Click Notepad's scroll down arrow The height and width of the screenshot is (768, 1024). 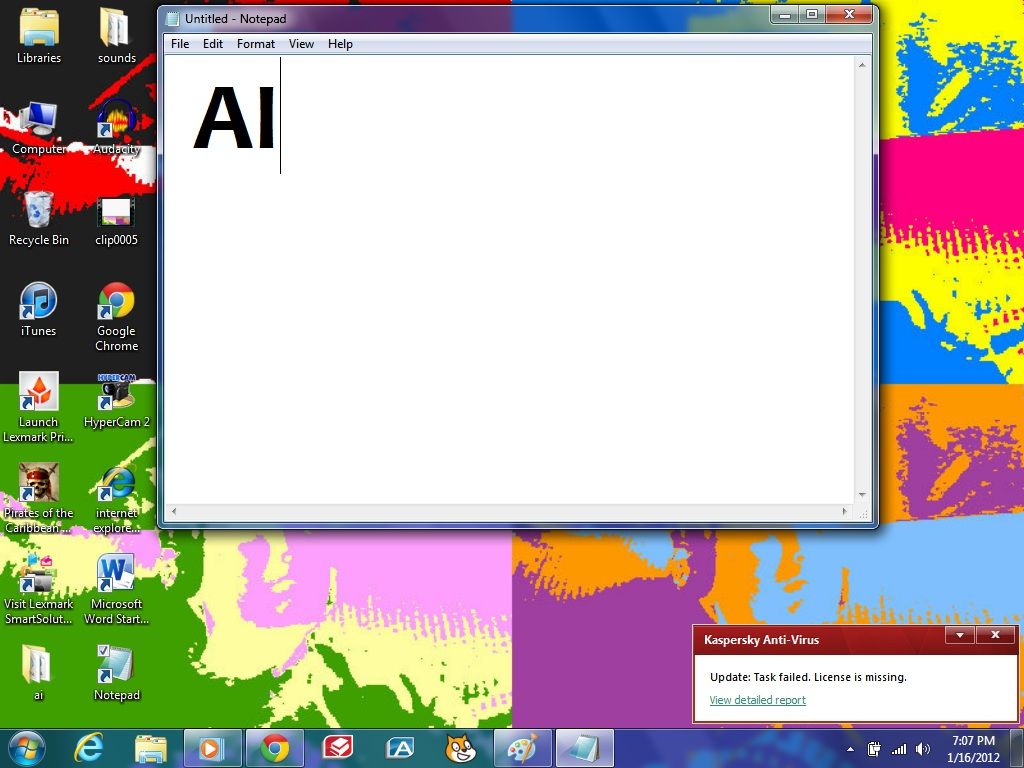click(860, 492)
